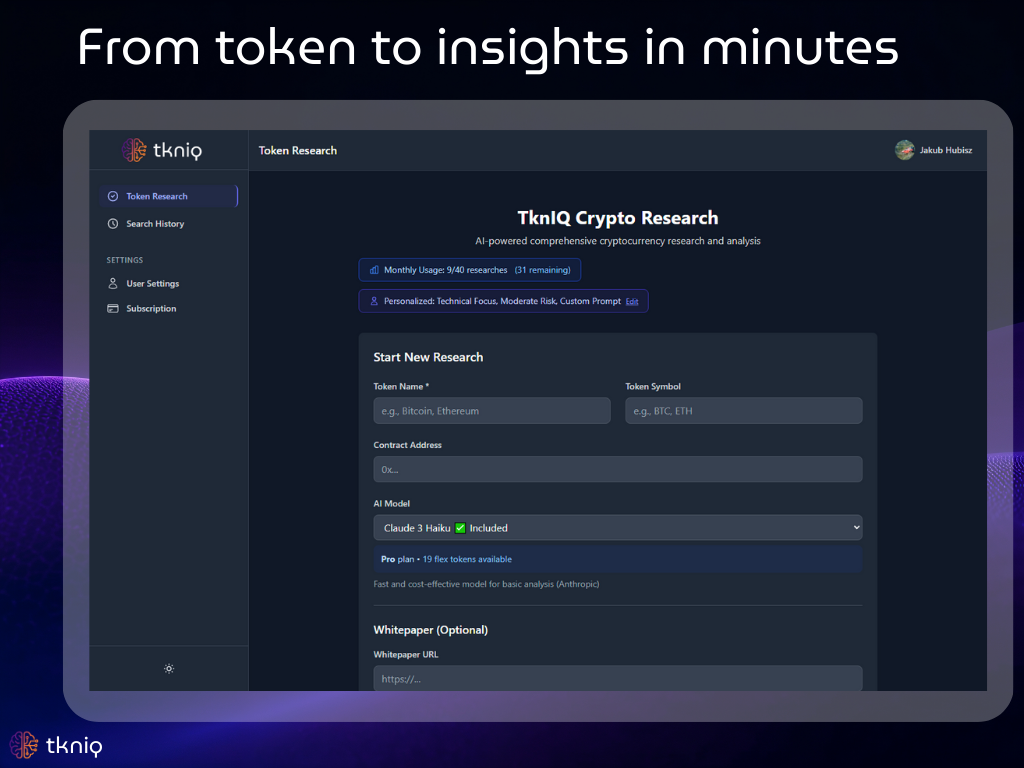
Task: Click the Monthly Usage 9/40 researches badge
Action: point(469,270)
